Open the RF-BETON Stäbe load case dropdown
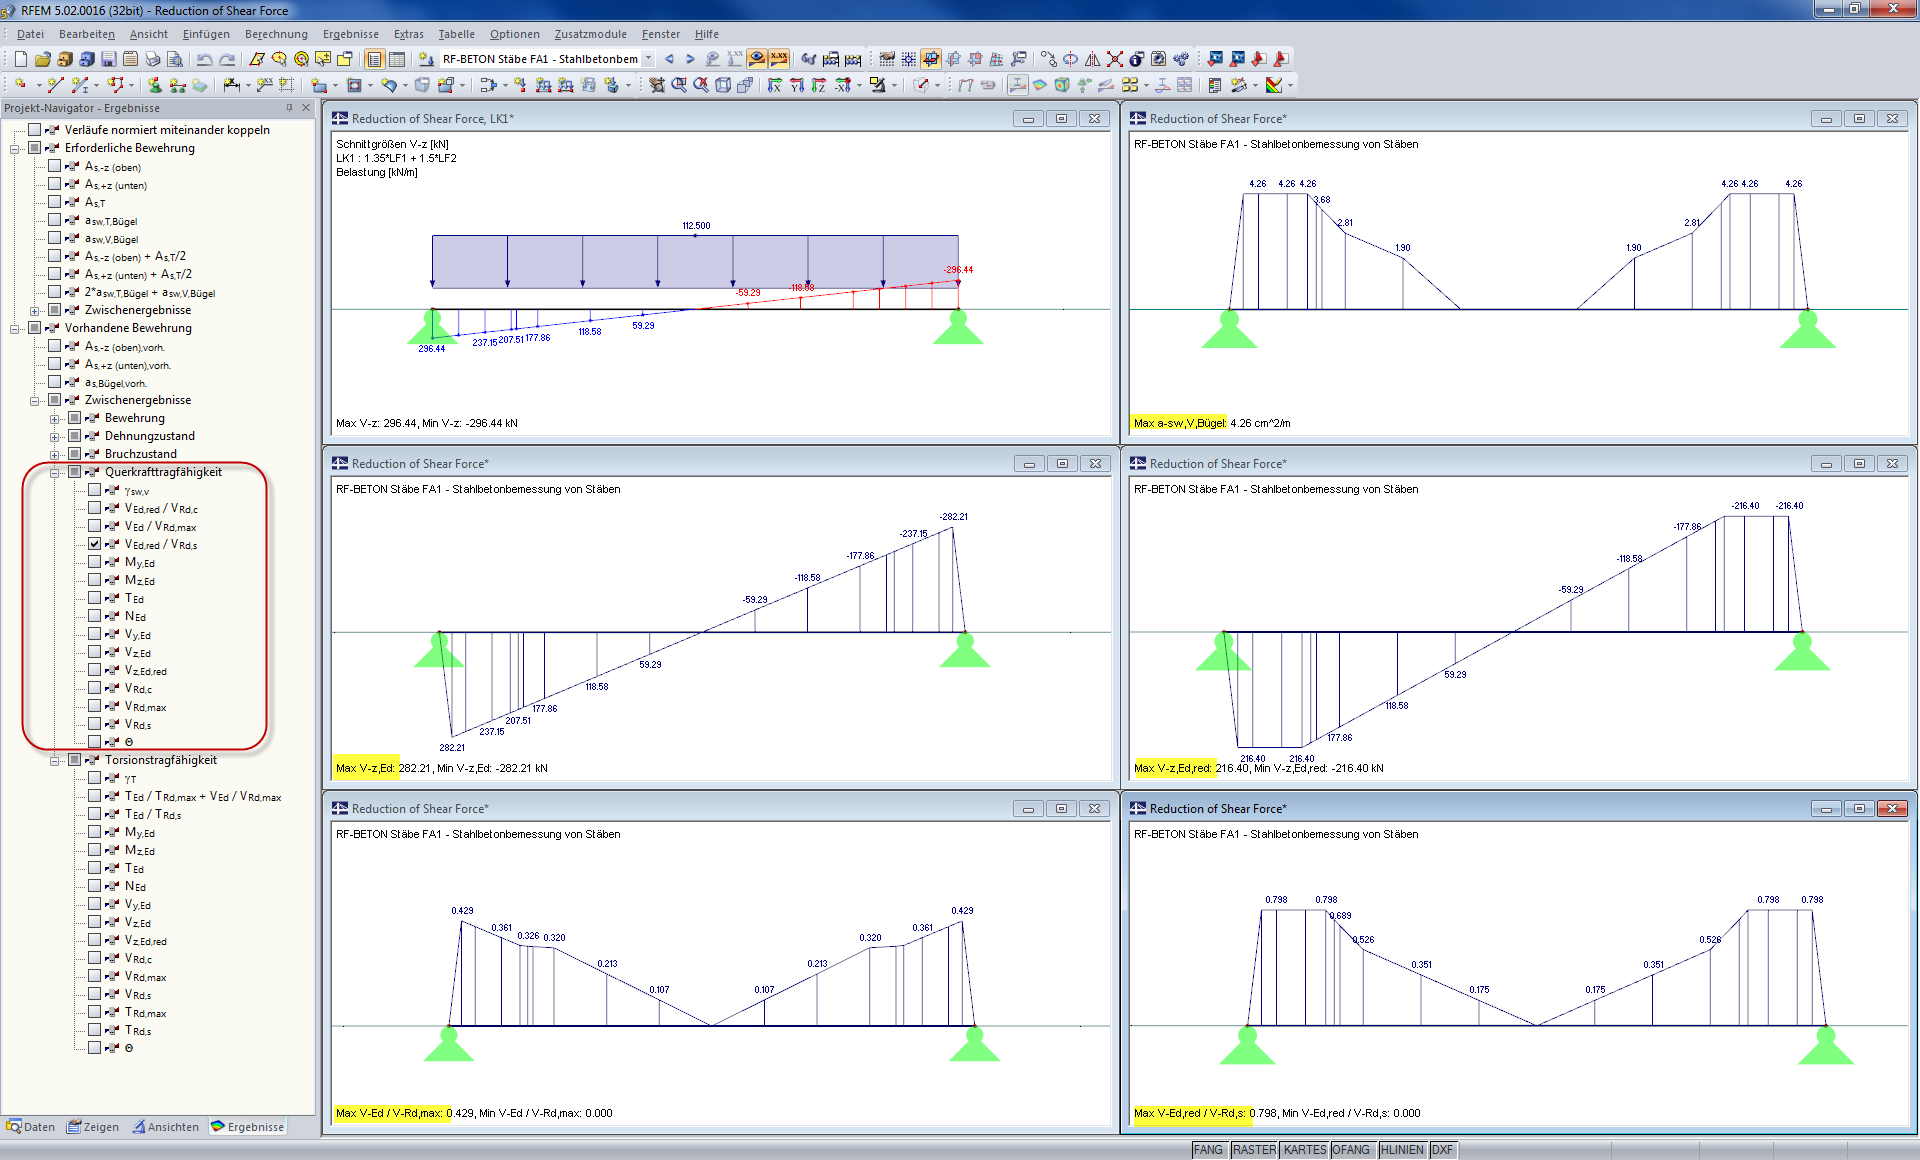 [648, 59]
